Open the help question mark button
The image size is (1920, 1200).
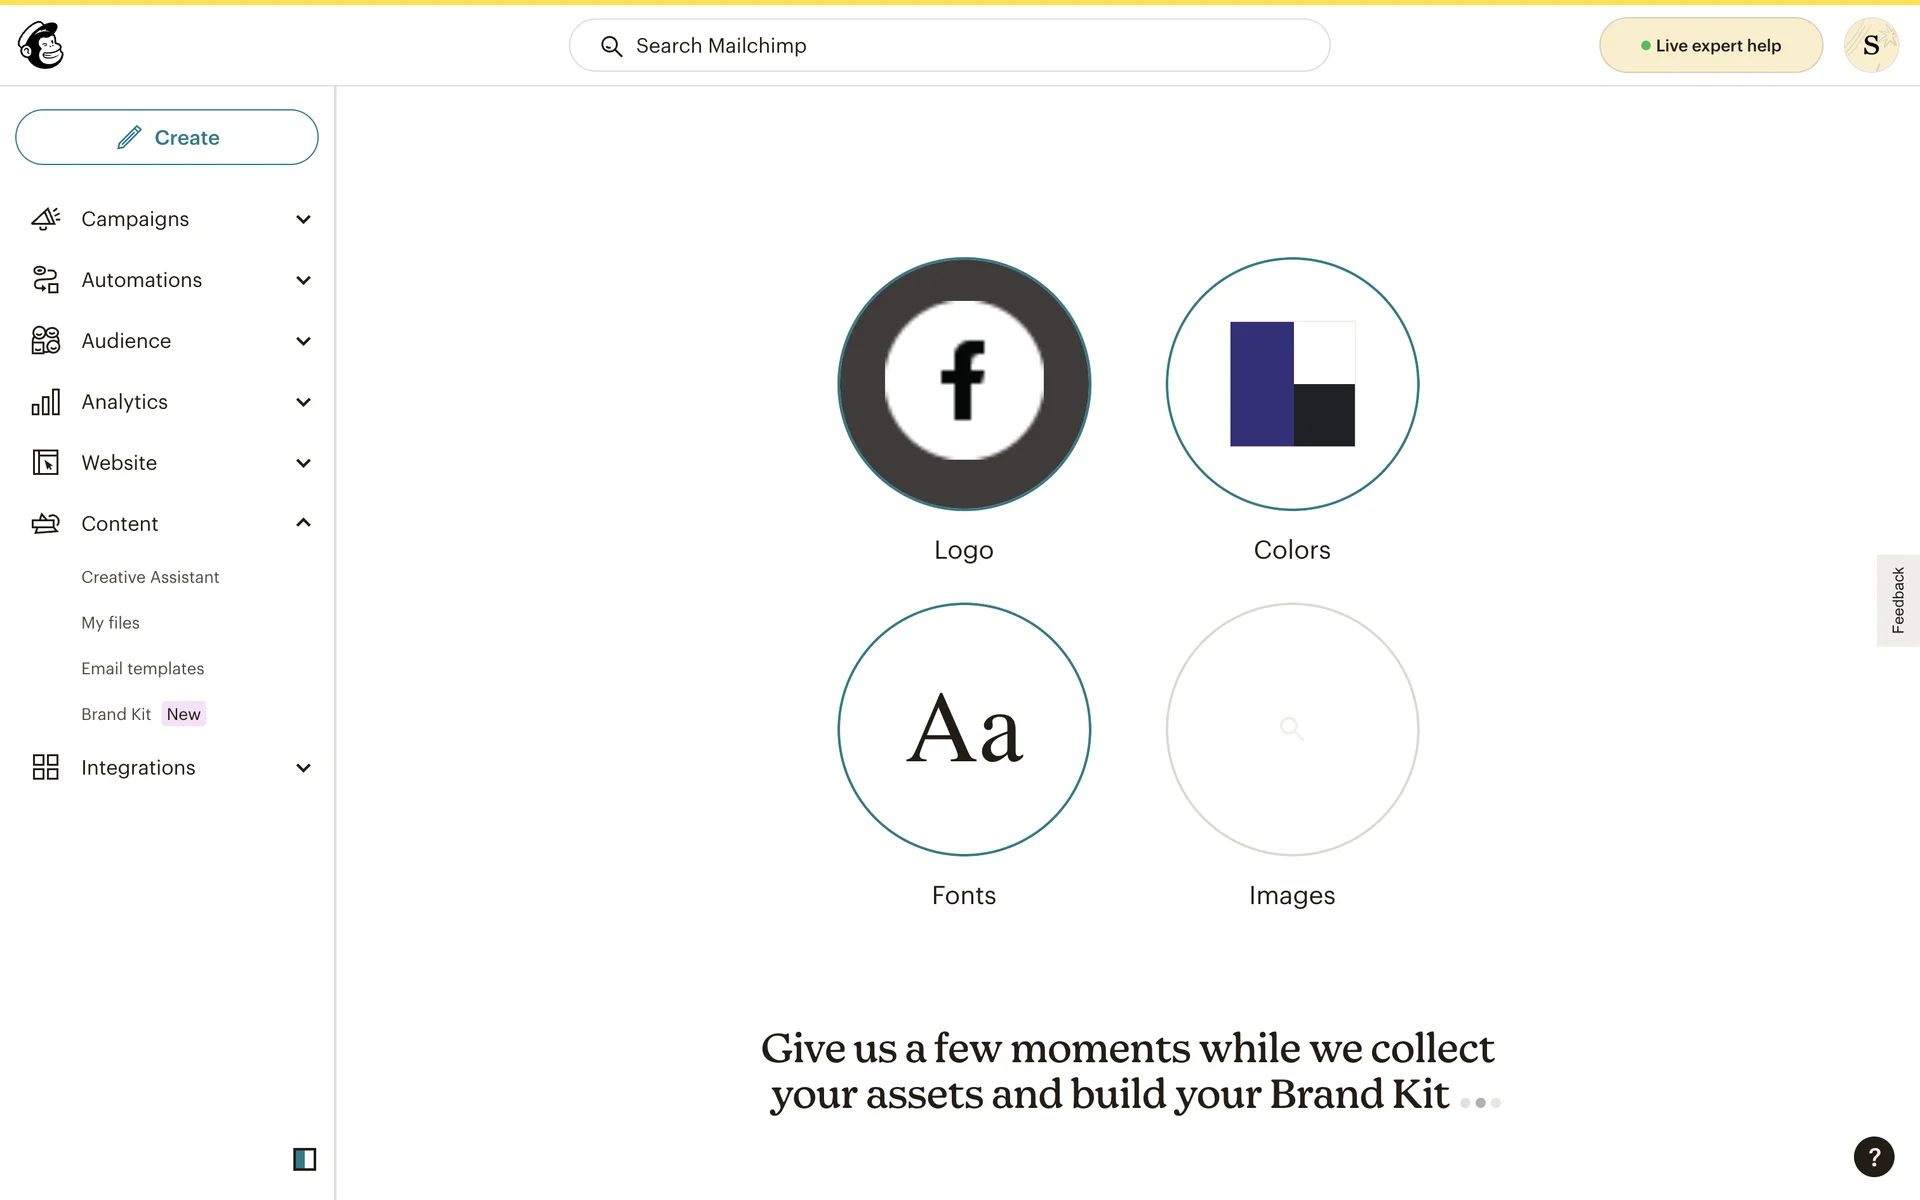[x=1873, y=1157]
